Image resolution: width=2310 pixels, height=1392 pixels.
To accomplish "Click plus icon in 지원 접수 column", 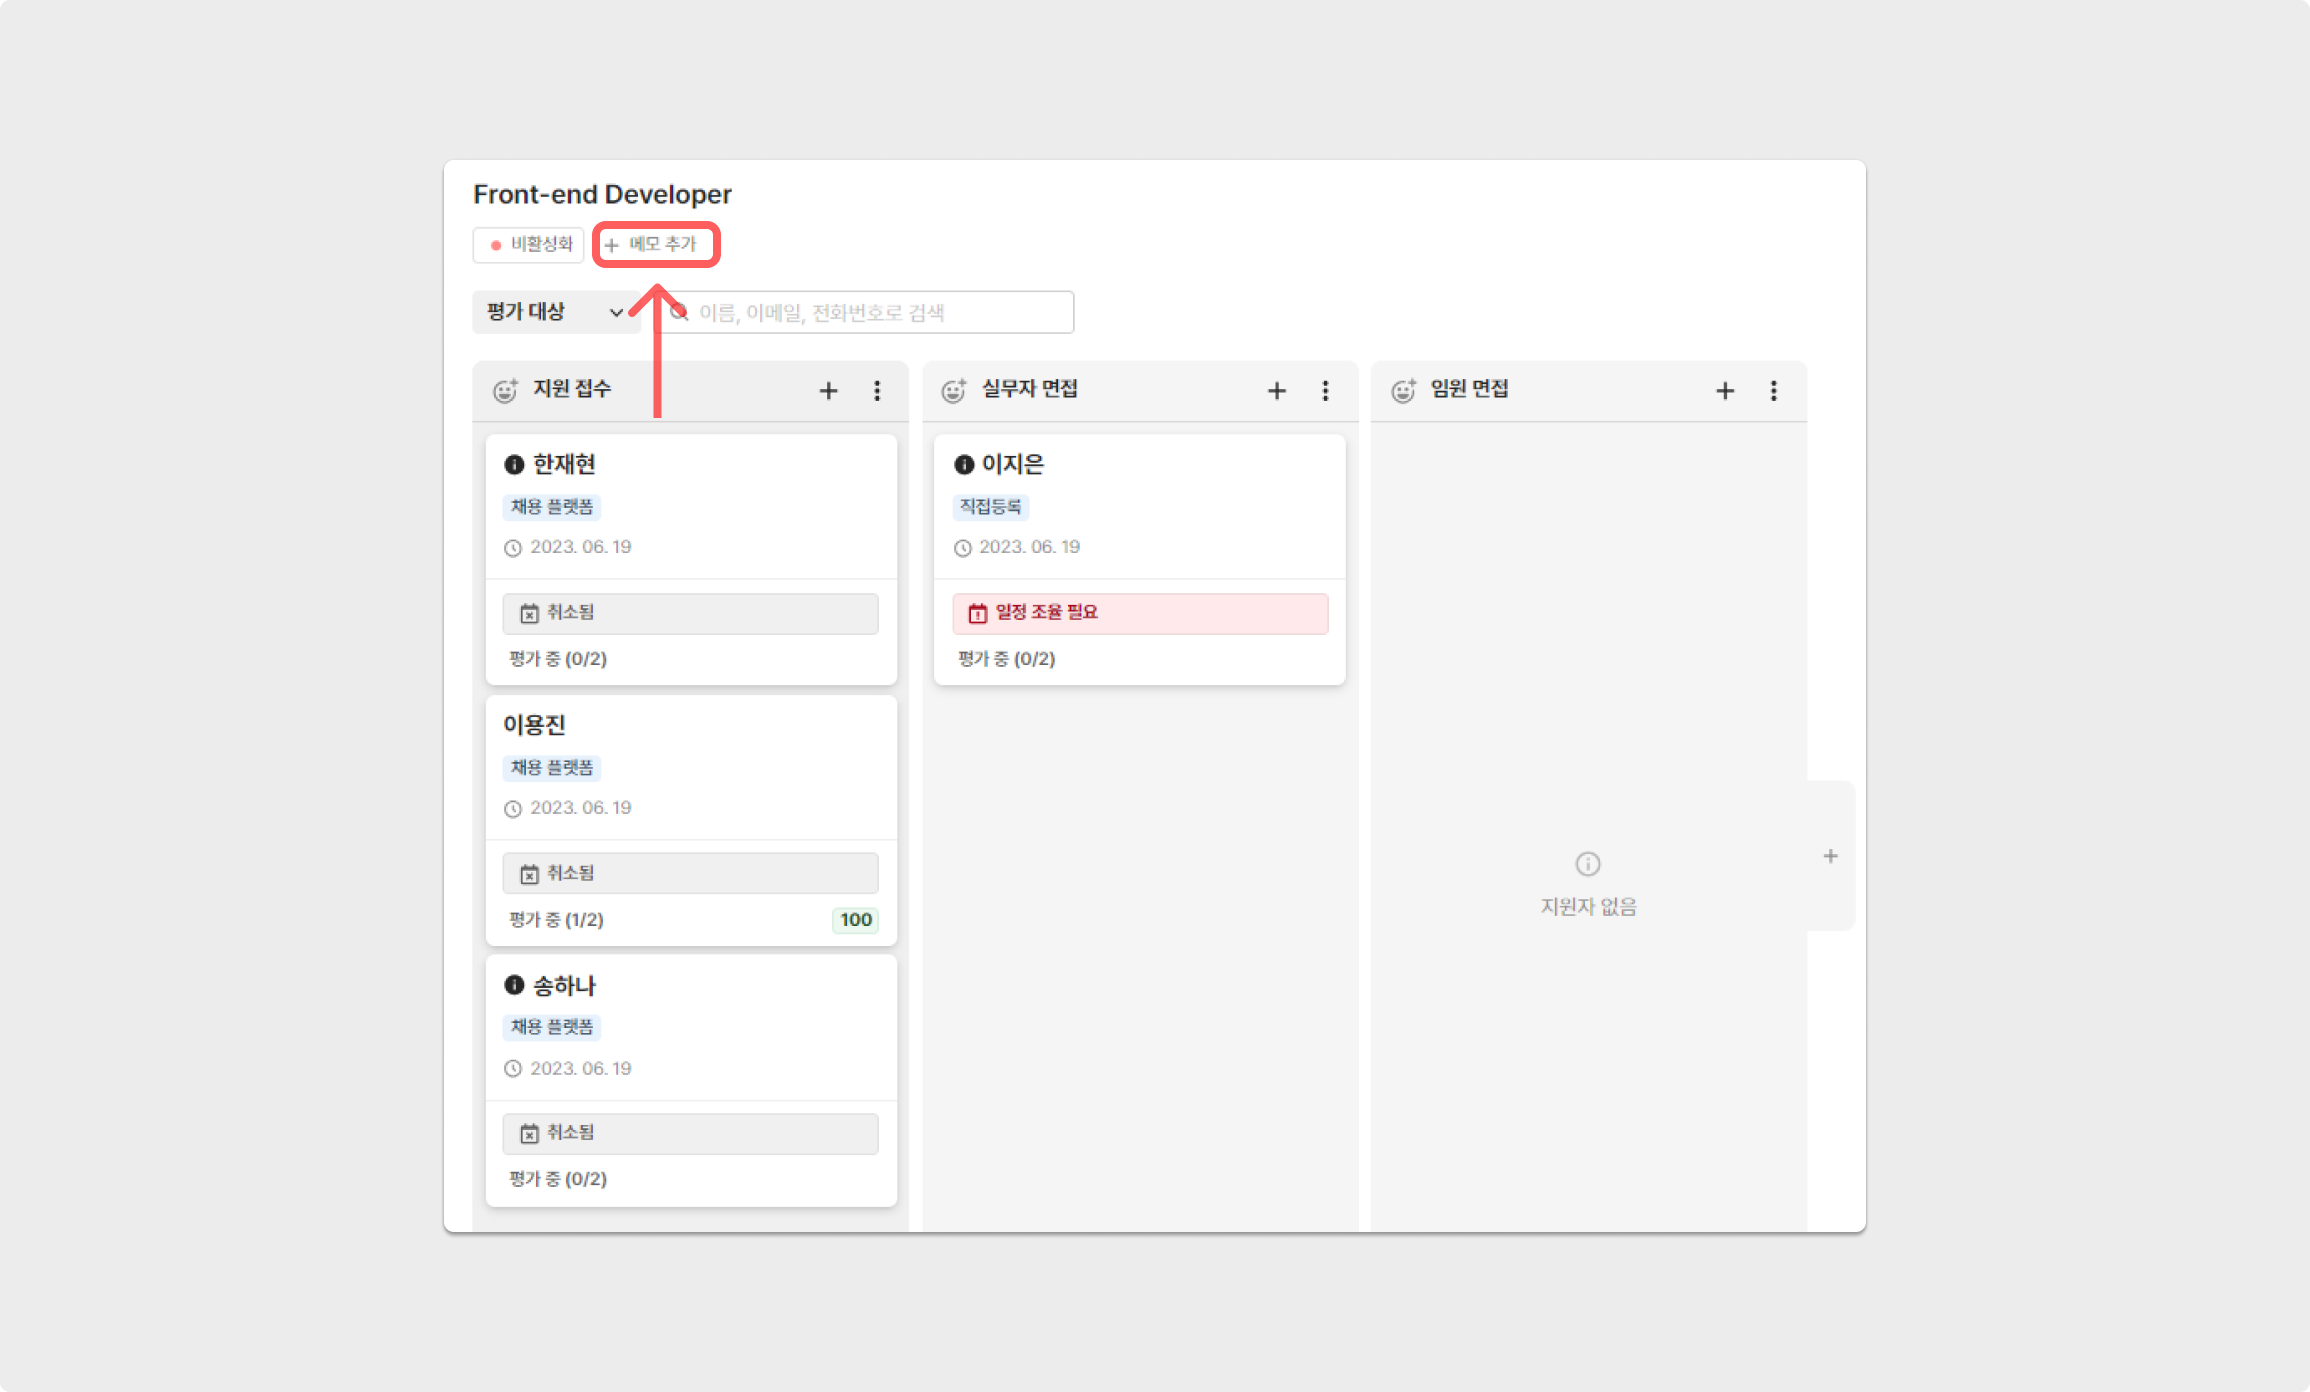I will point(828,391).
